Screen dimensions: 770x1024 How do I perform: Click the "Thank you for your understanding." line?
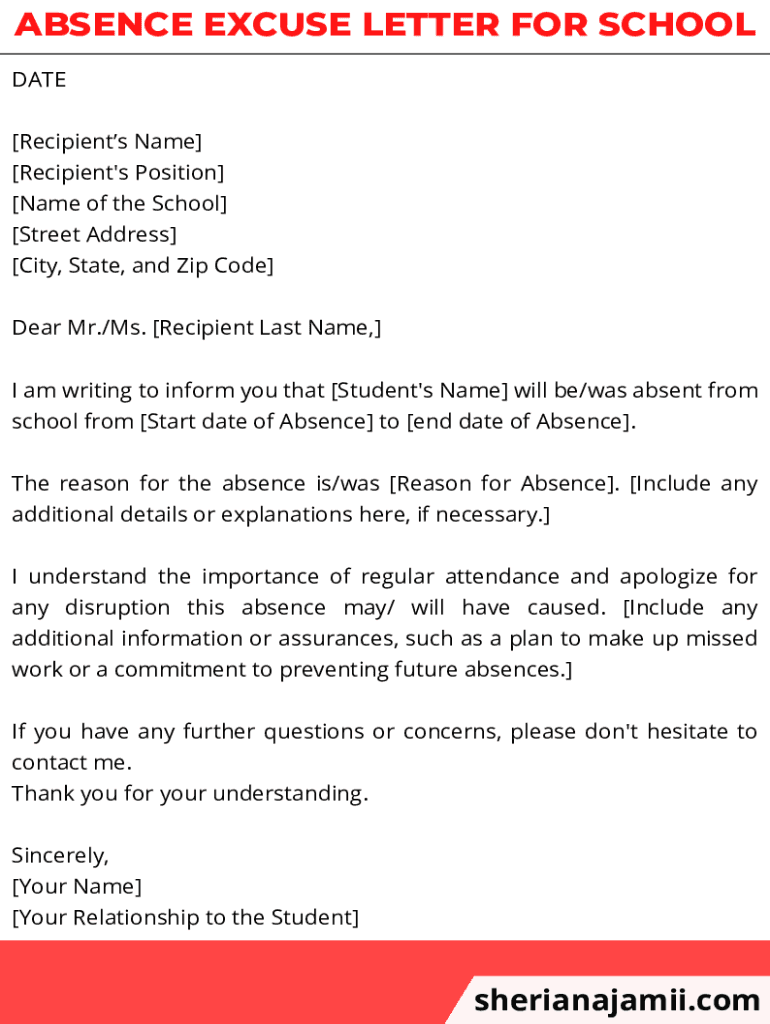190,794
